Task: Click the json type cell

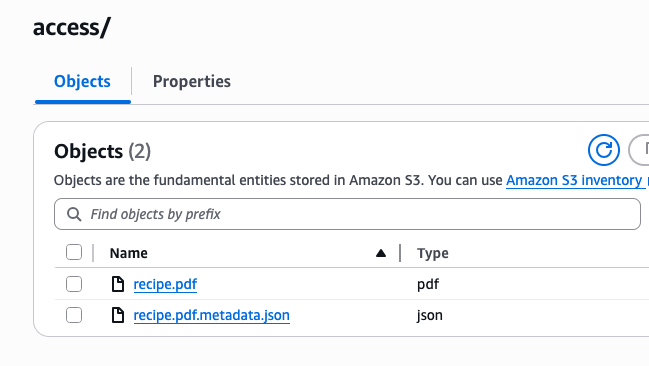Action: coord(430,315)
